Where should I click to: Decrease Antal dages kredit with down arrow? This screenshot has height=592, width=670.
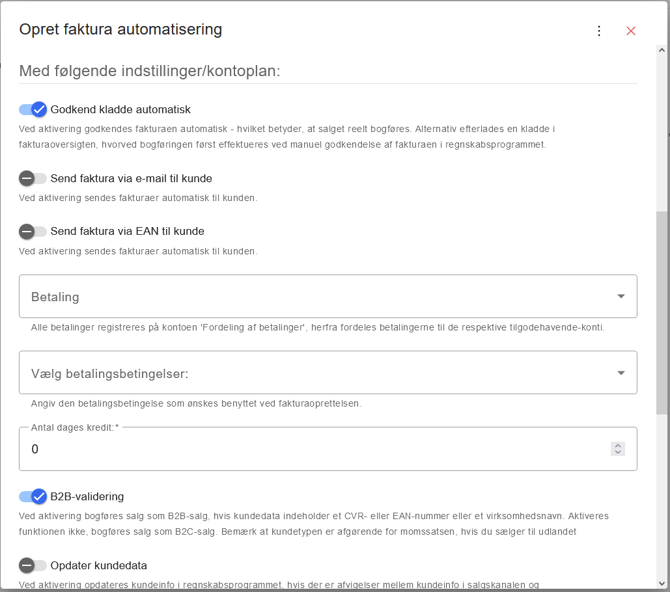(618, 452)
